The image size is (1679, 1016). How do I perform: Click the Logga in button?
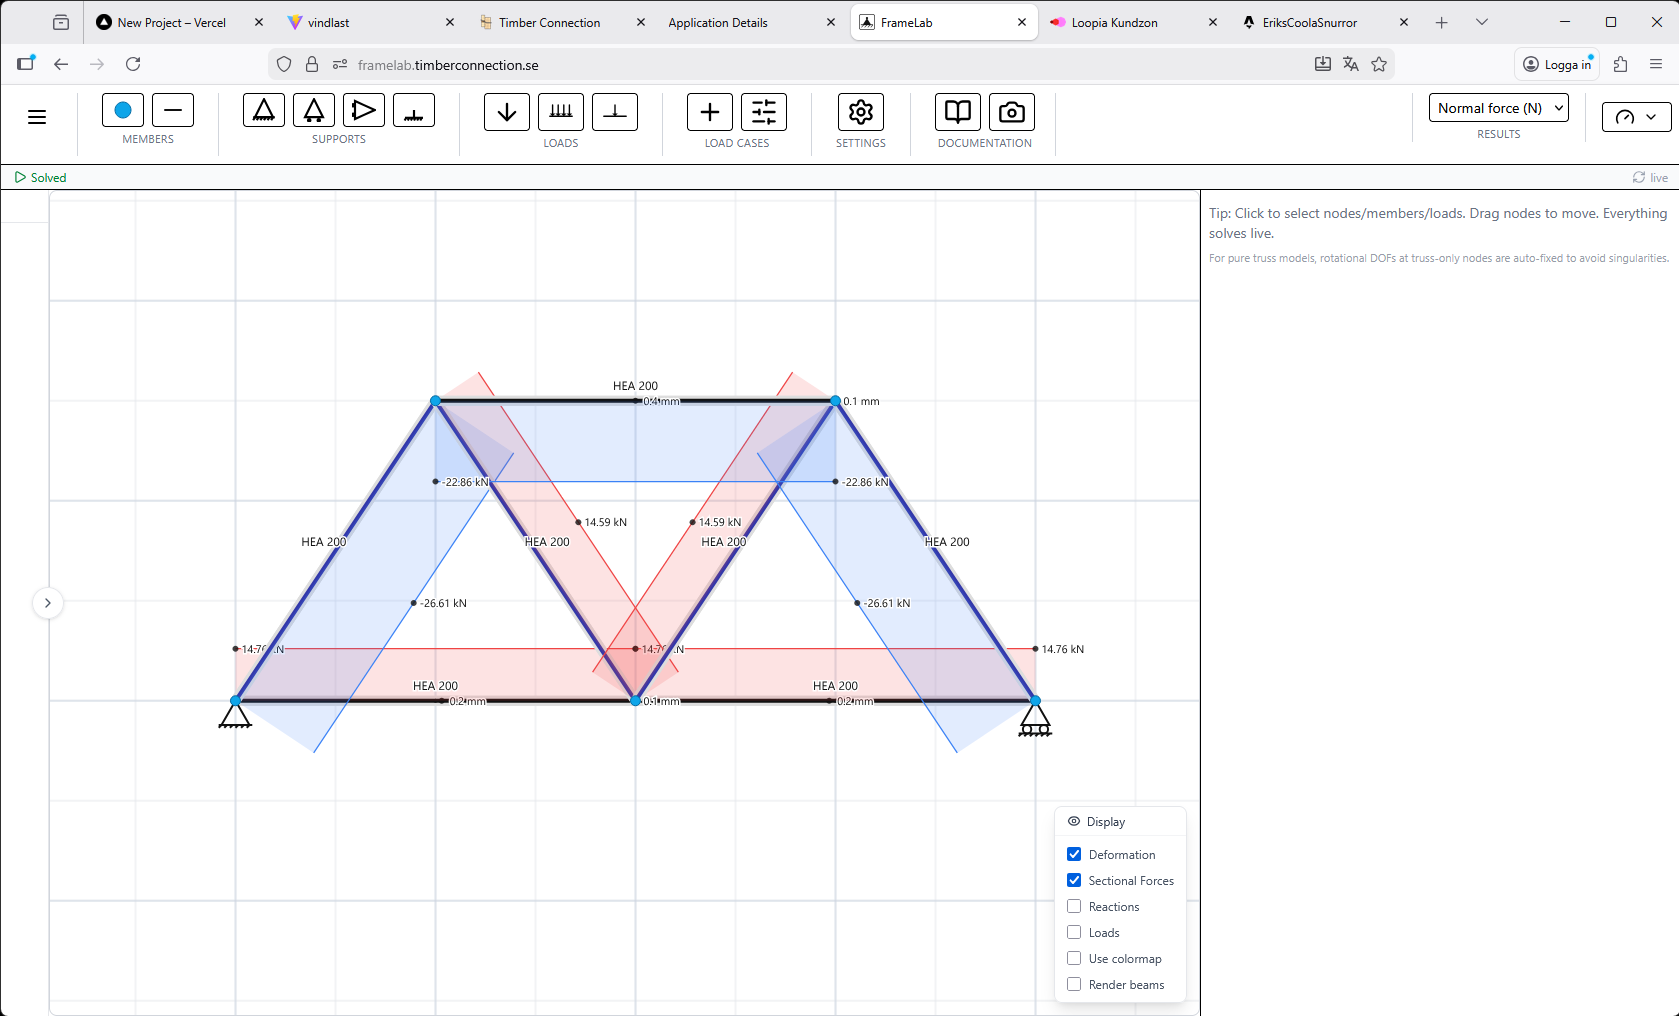(x=1557, y=64)
